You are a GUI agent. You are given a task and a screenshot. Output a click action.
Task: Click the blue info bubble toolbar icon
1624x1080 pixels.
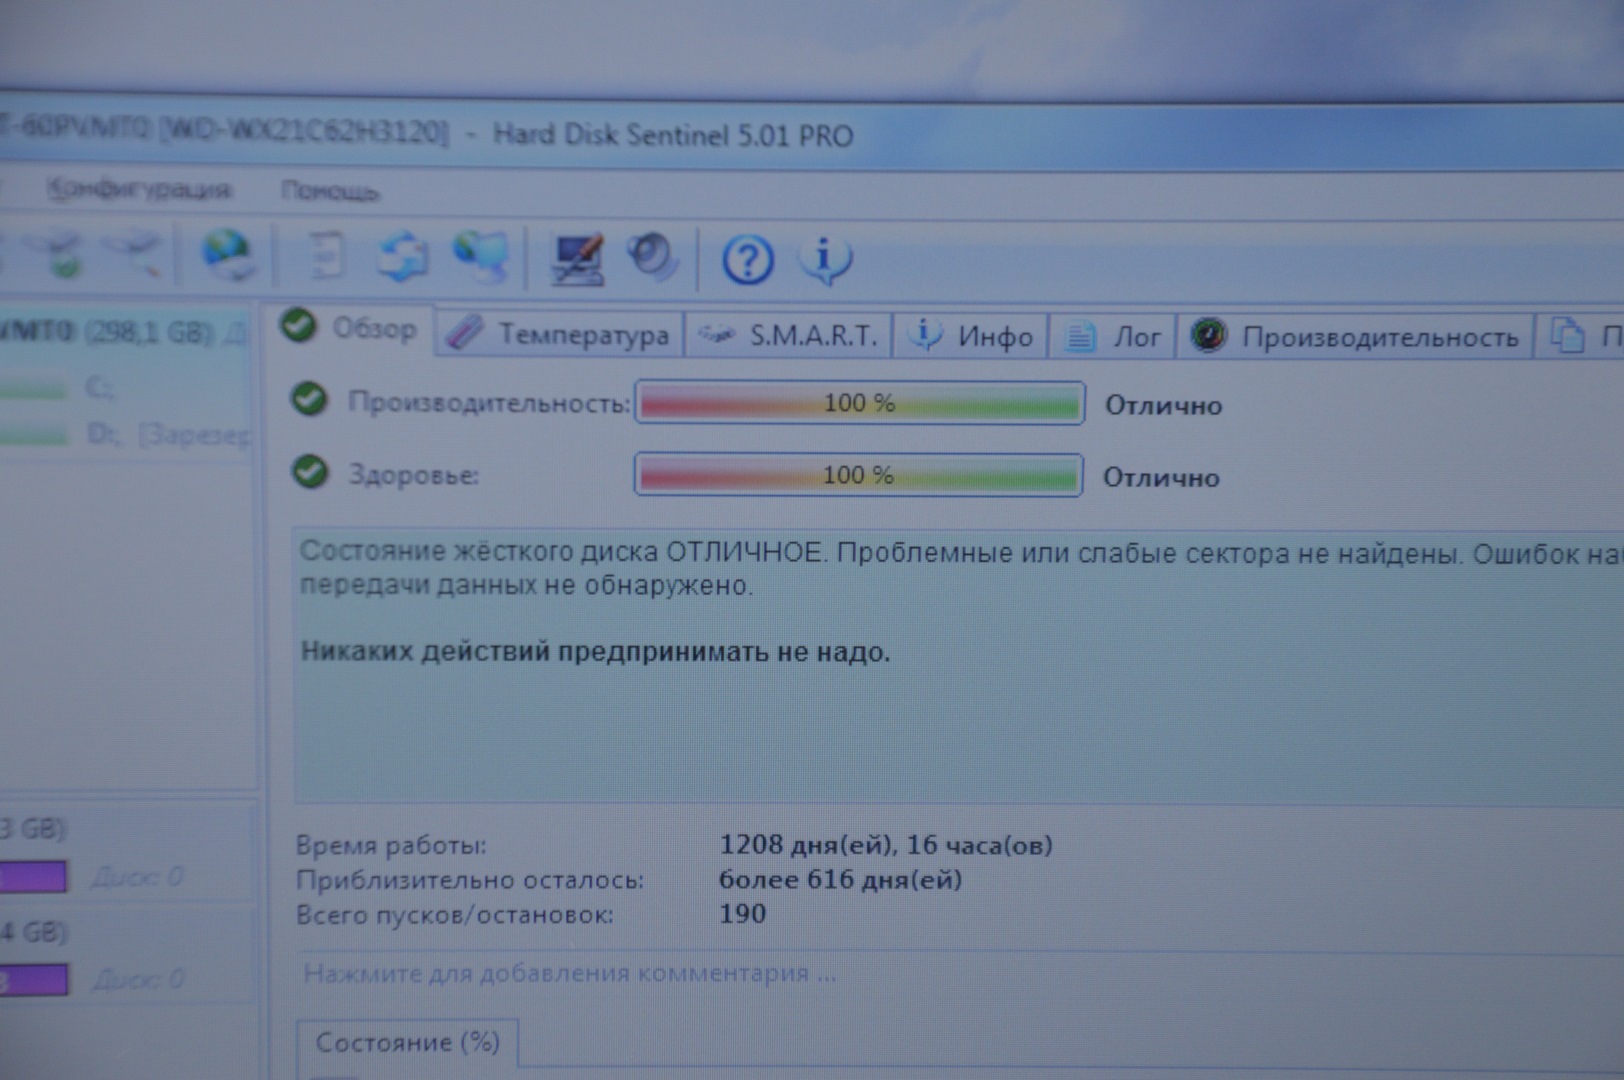(x=825, y=261)
